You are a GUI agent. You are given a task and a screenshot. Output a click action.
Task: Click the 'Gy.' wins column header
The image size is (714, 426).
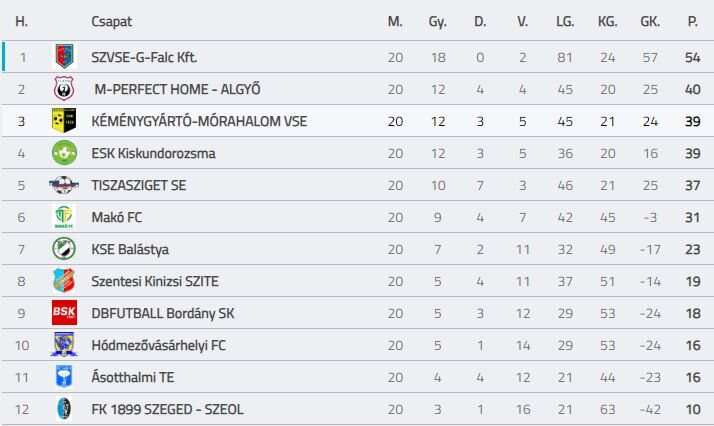pyautogui.click(x=437, y=21)
